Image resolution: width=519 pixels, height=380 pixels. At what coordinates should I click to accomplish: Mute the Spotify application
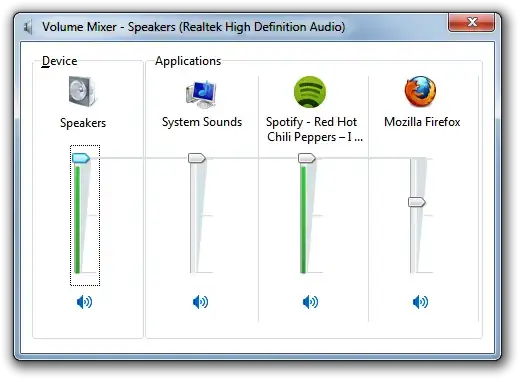point(310,302)
